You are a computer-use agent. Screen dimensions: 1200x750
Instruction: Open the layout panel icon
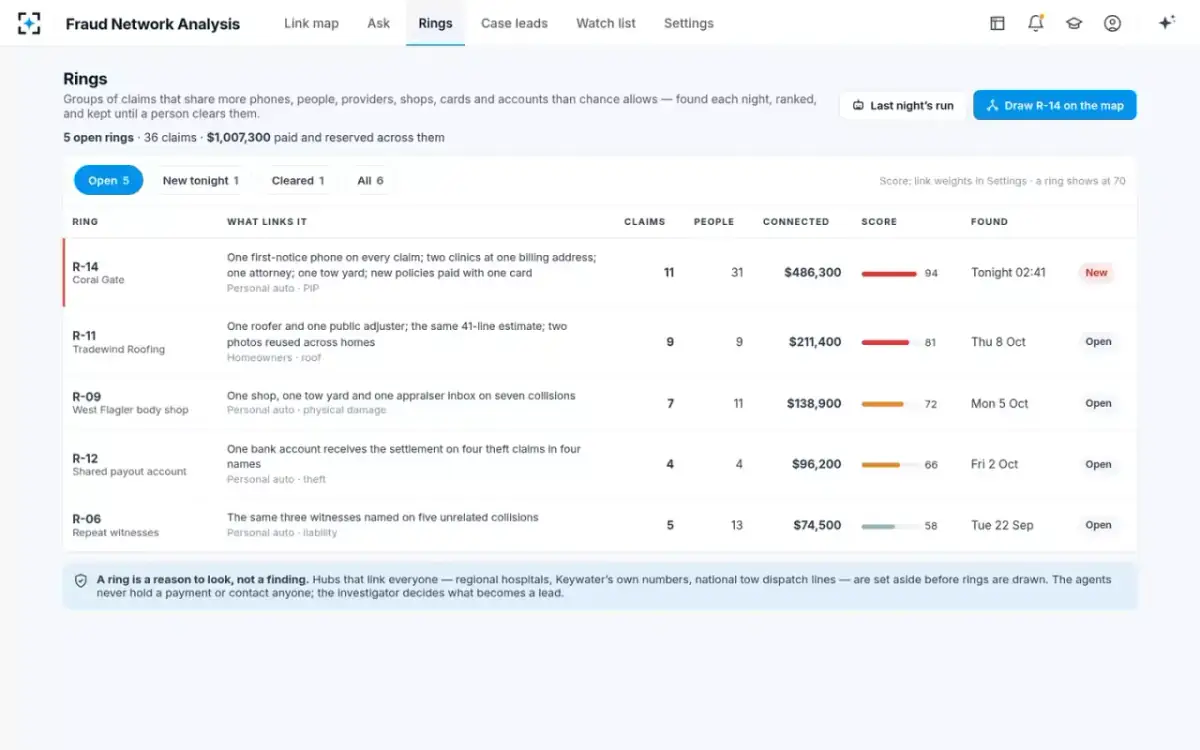tap(997, 23)
